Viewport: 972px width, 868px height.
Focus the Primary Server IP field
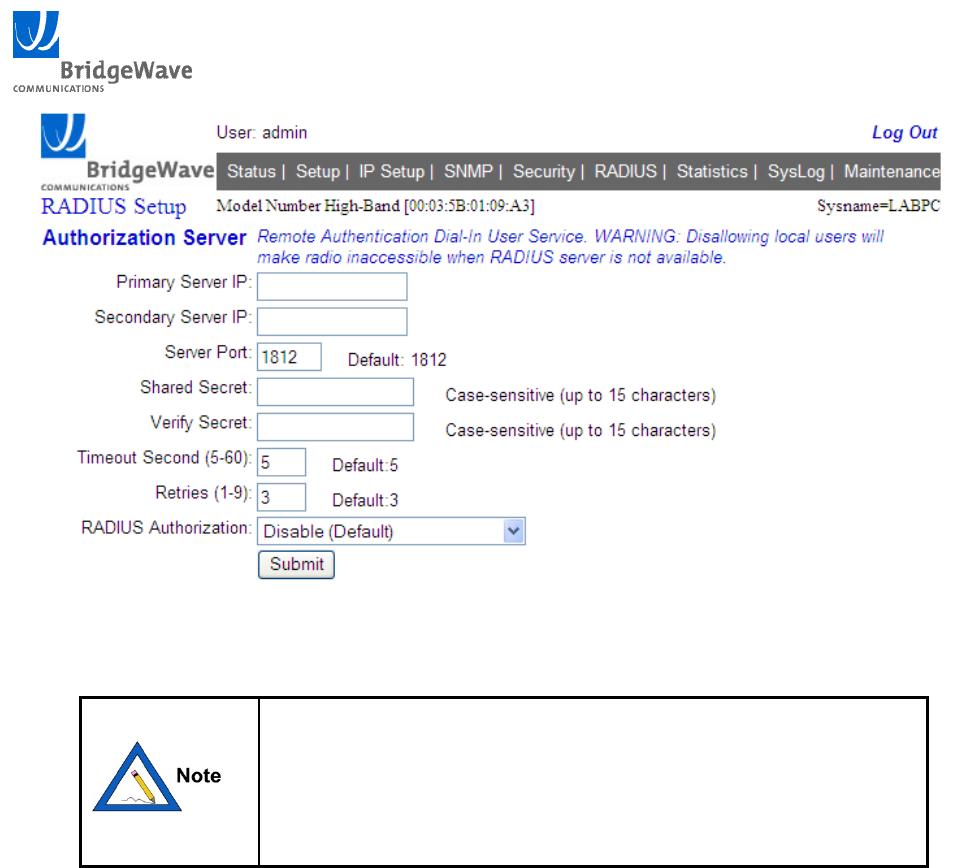(x=332, y=286)
